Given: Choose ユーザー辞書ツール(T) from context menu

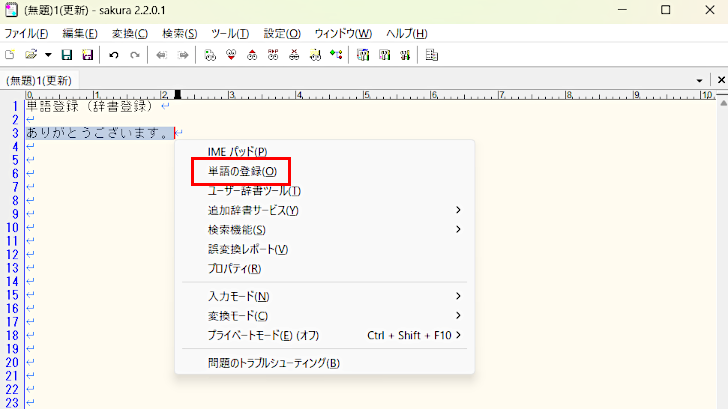Looking at the screenshot, I should click(x=254, y=190).
